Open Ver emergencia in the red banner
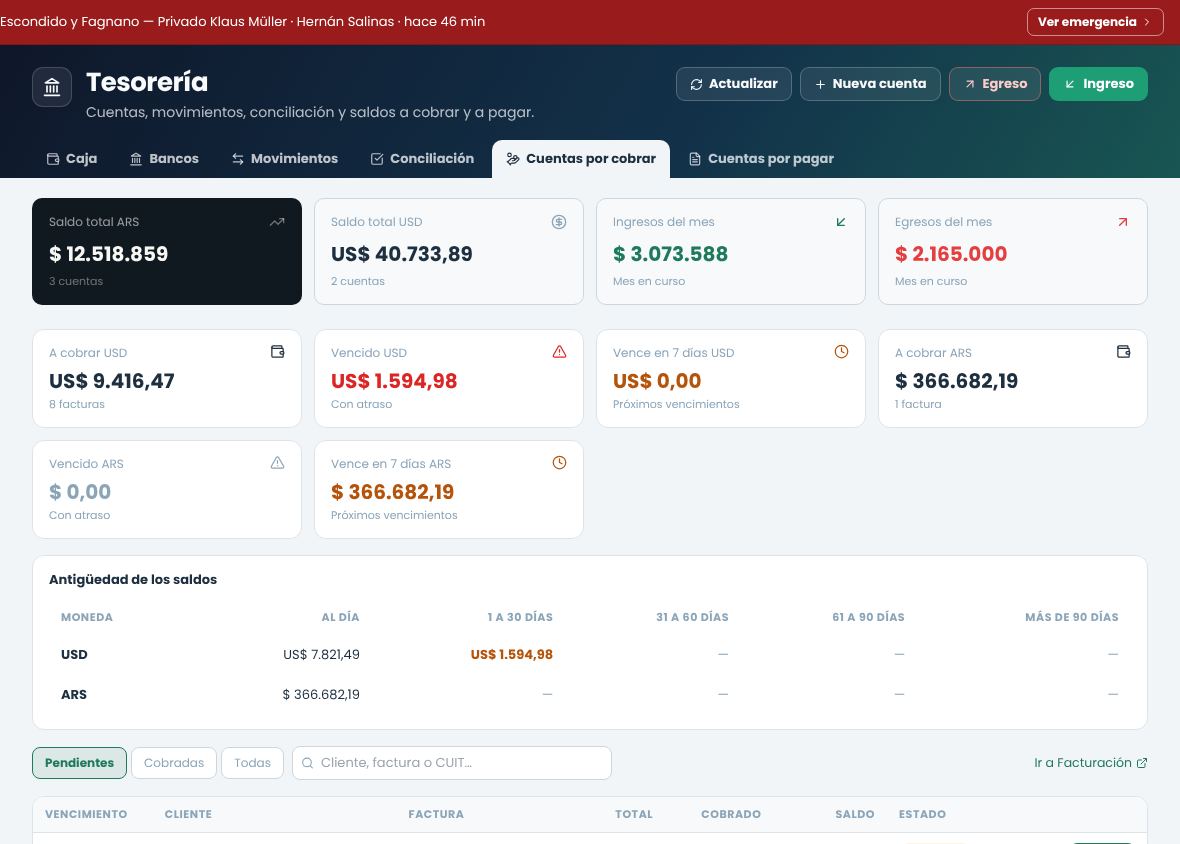Image resolution: width=1180 pixels, height=844 pixels. (1095, 22)
